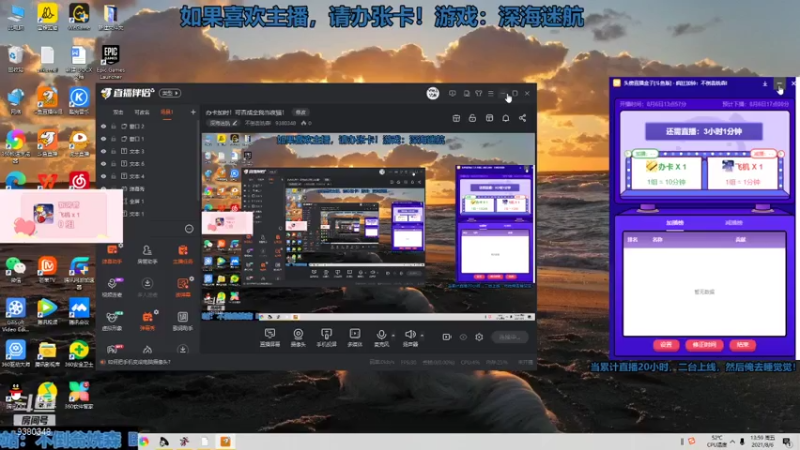The width and height of the screenshot is (800, 450).
Task: Expand the microphone options arrow
Action: tap(393, 336)
